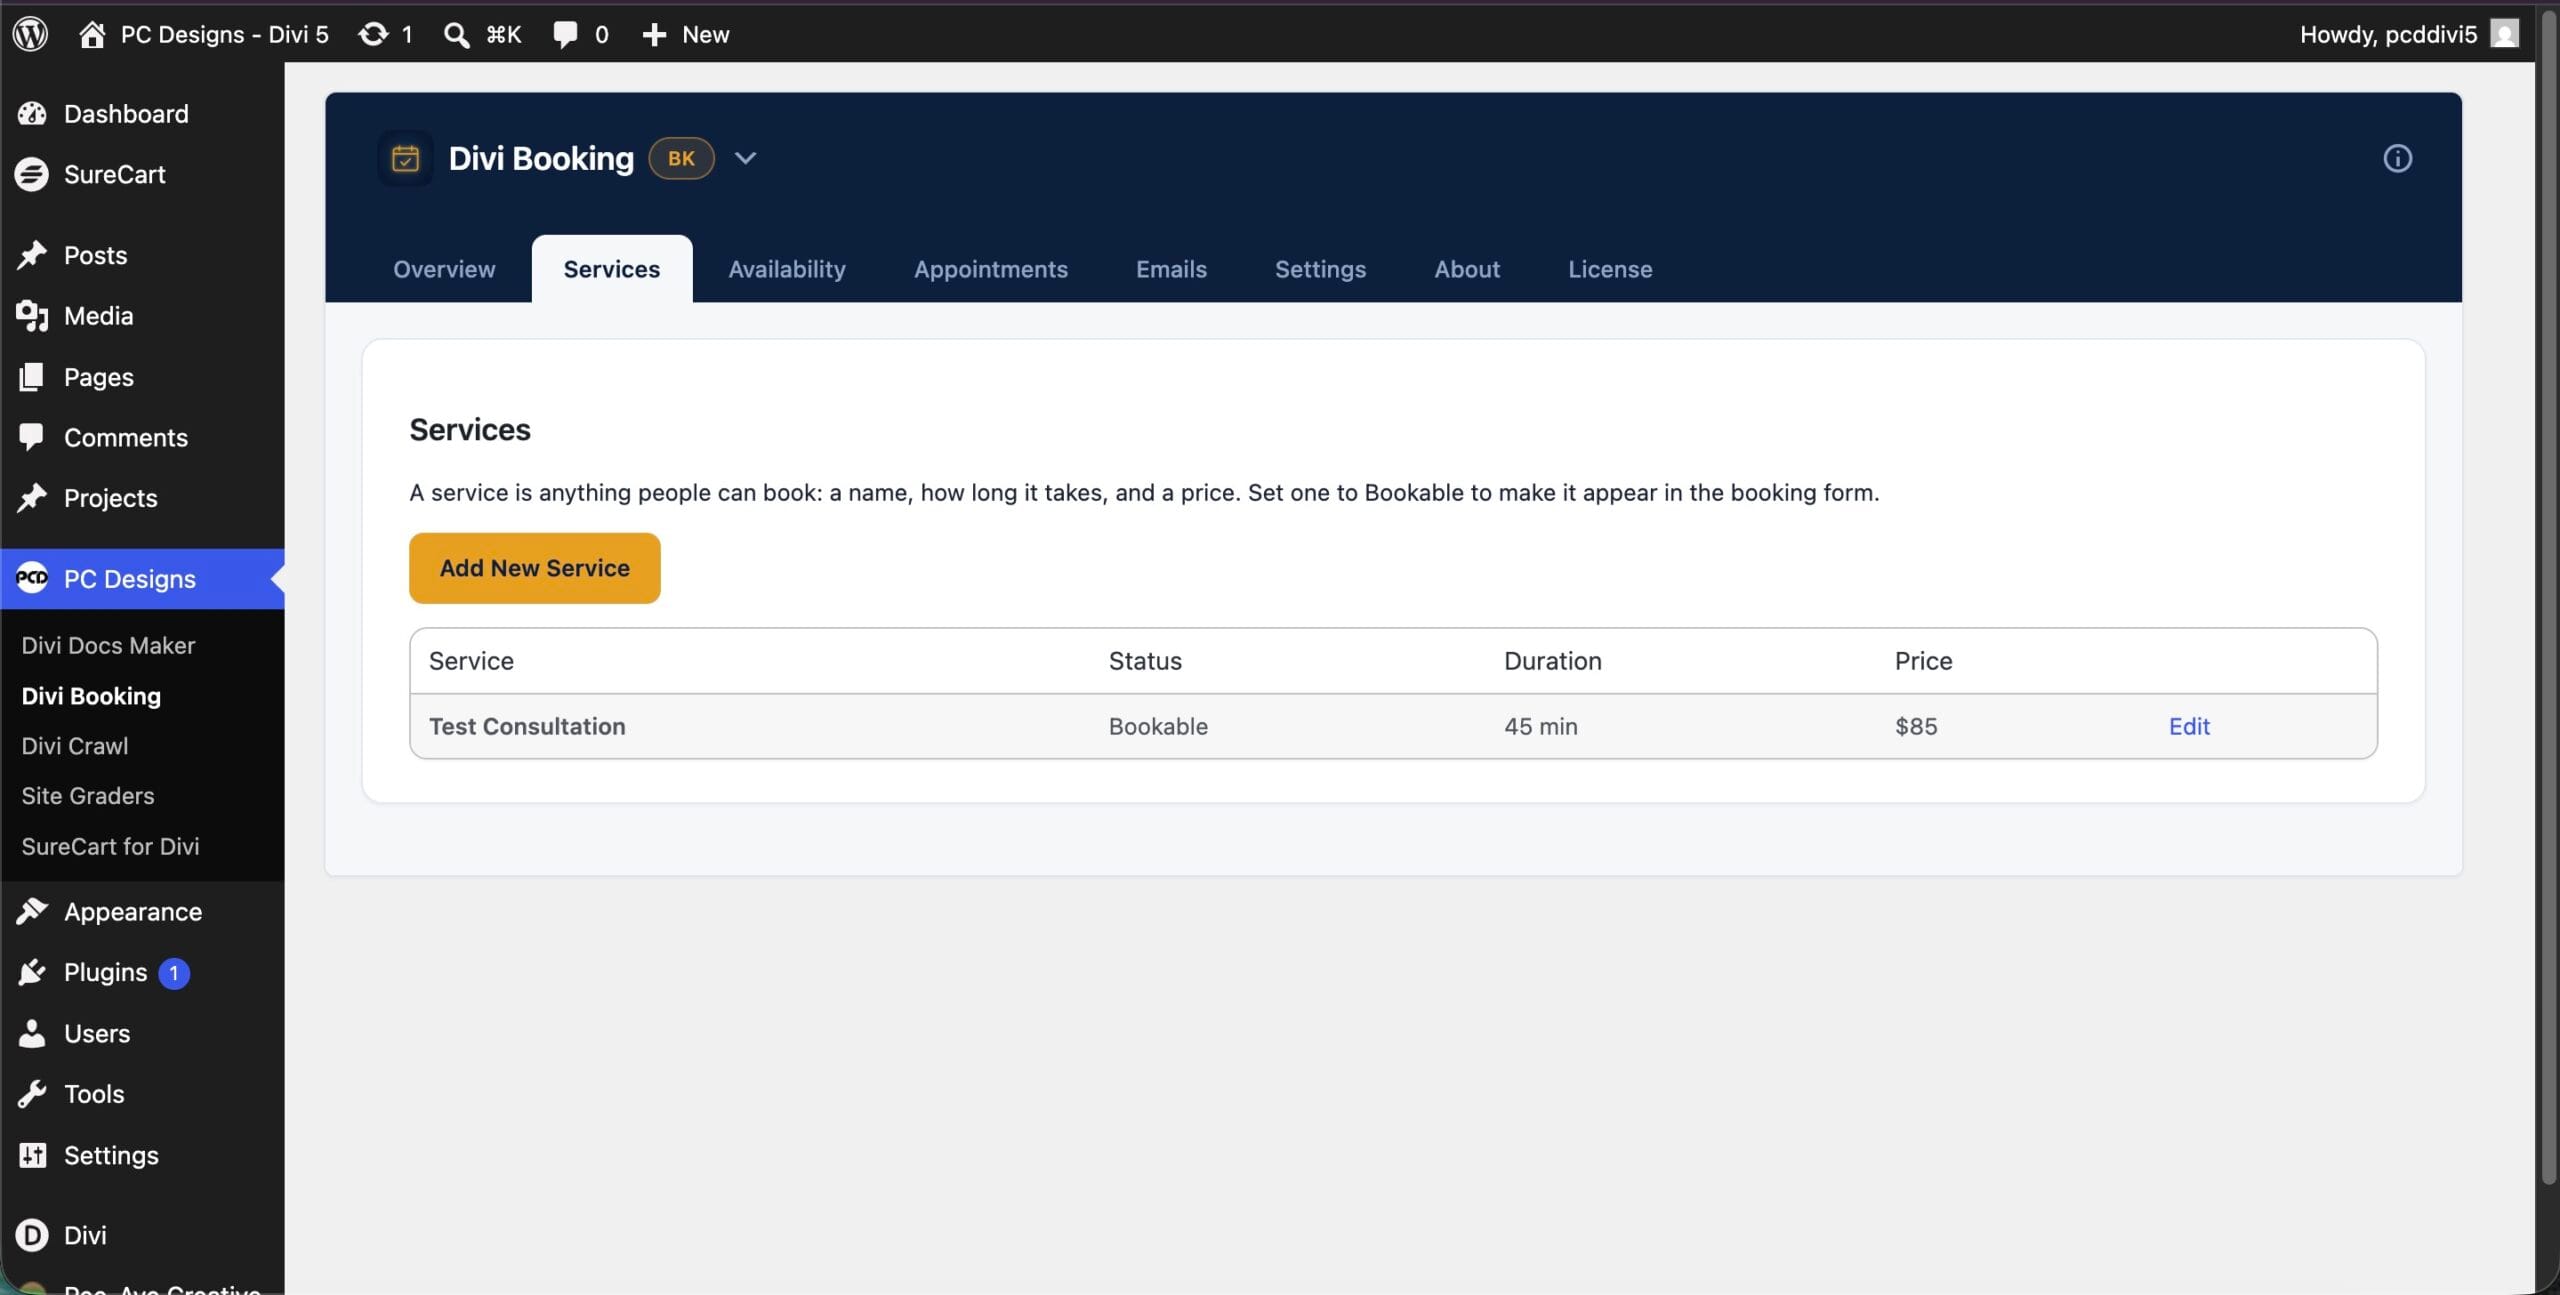This screenshot has height=1295, width=2560.
Task: Click the Dashboard gauge icon
Action: 32,114
